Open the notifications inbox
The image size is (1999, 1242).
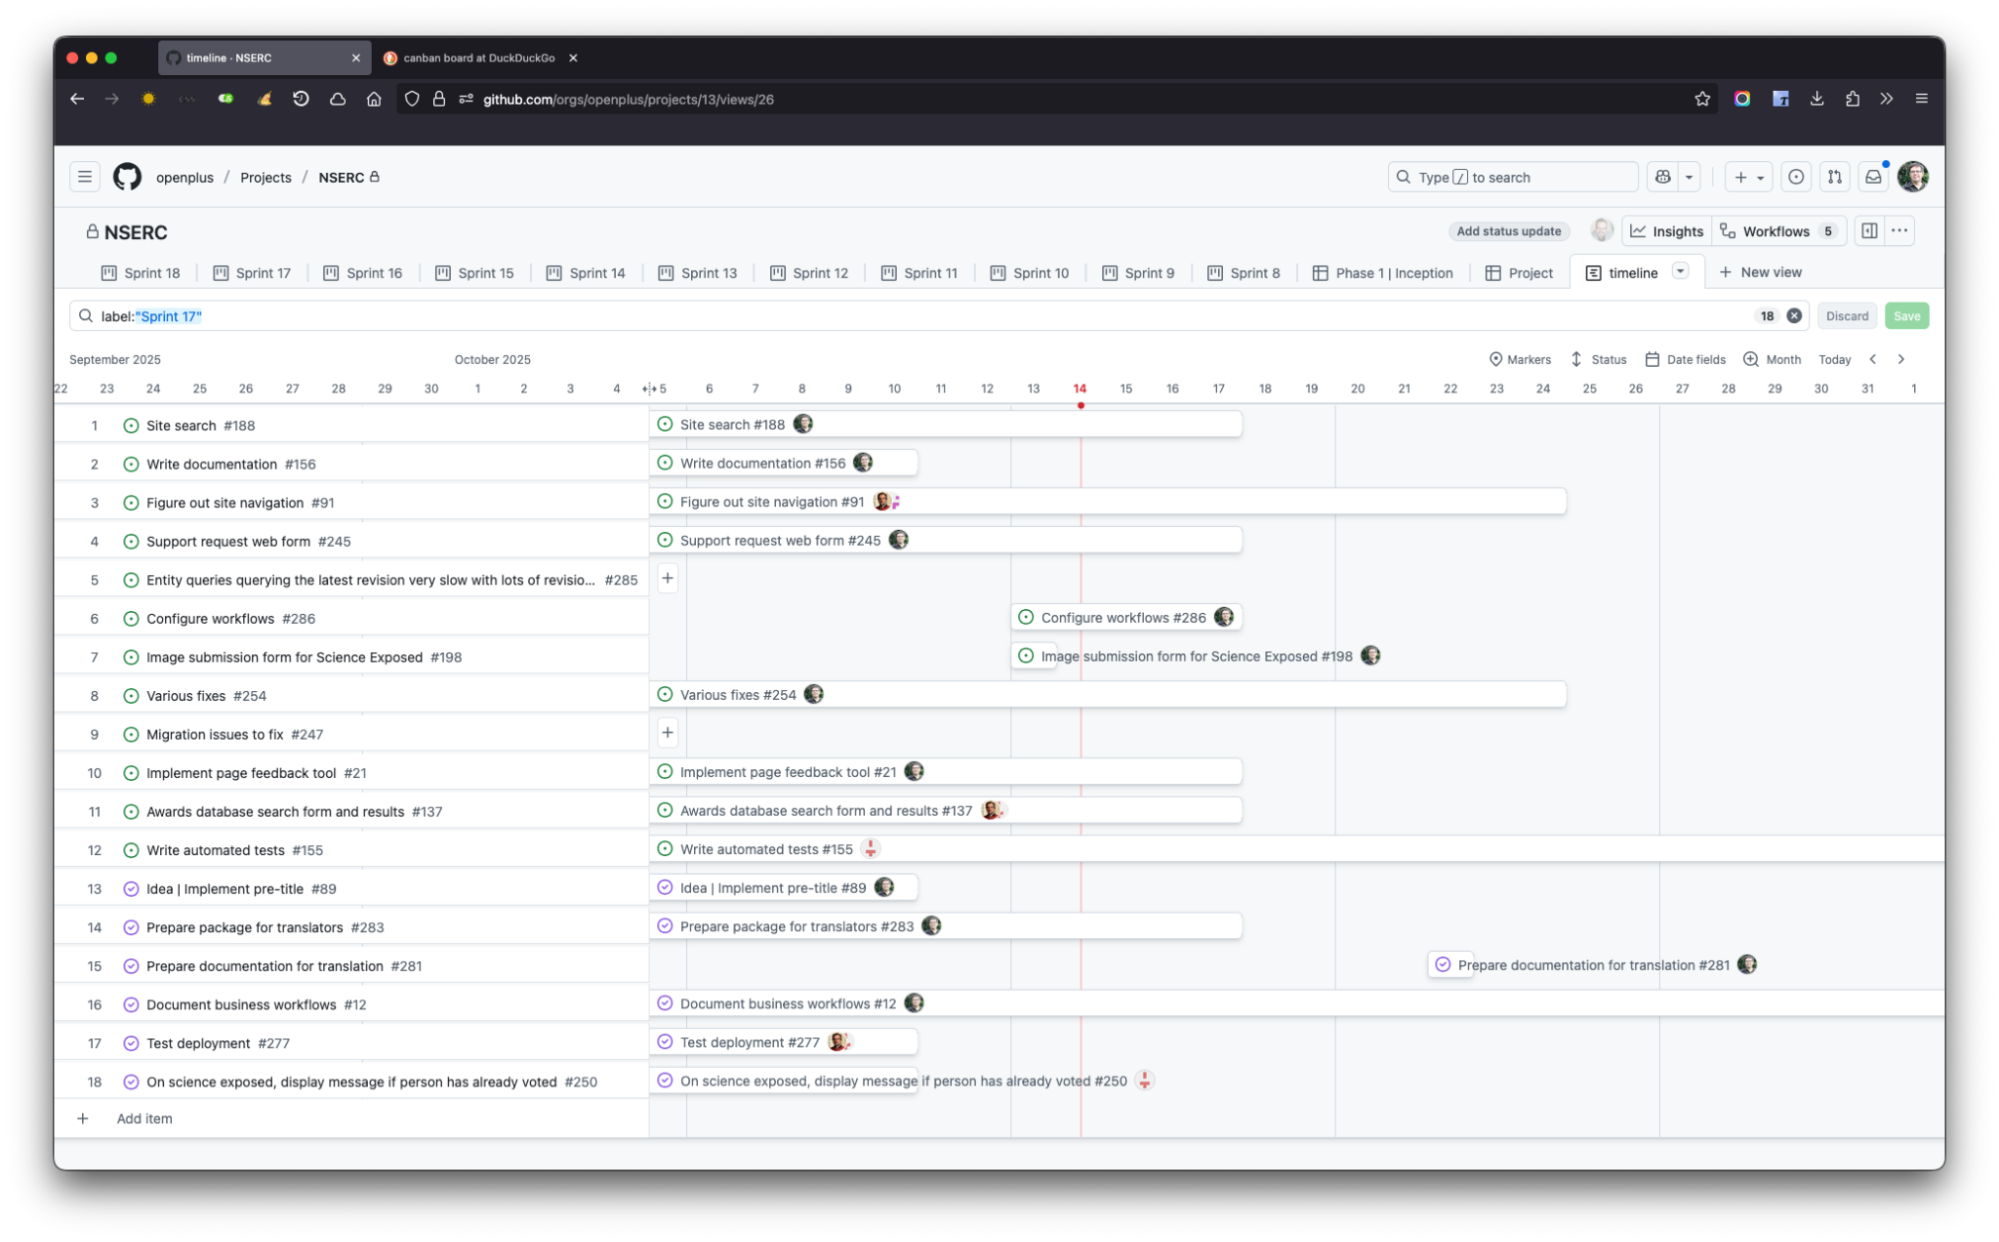1874,176
